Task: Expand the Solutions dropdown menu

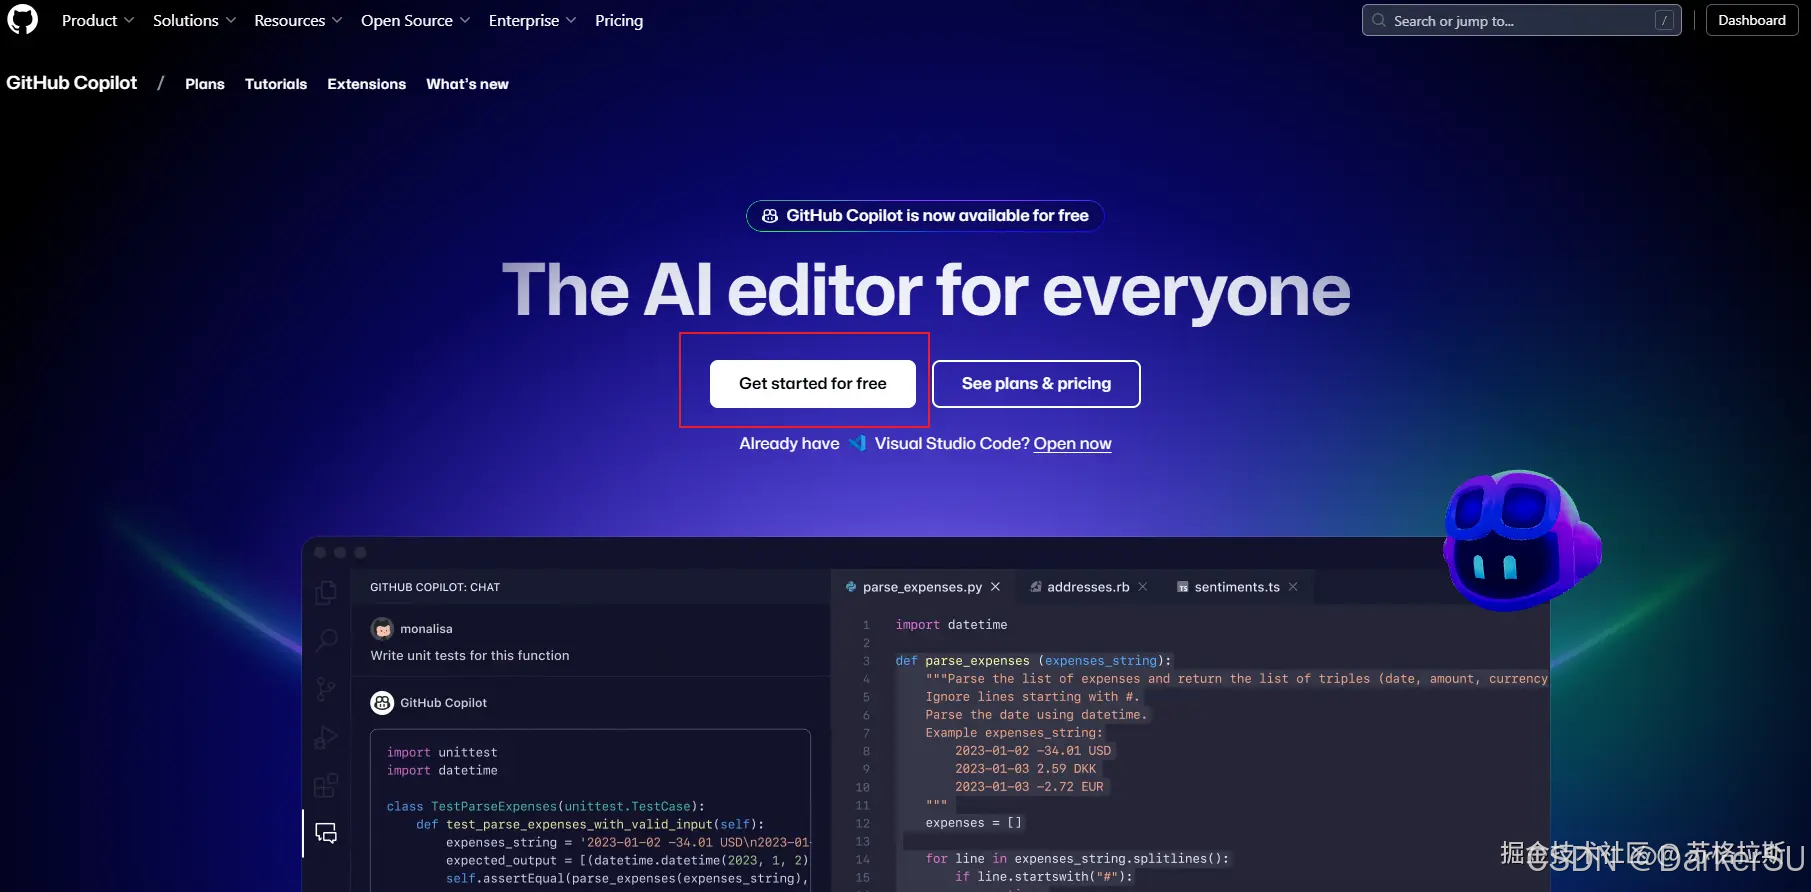Action: (194, 20)
